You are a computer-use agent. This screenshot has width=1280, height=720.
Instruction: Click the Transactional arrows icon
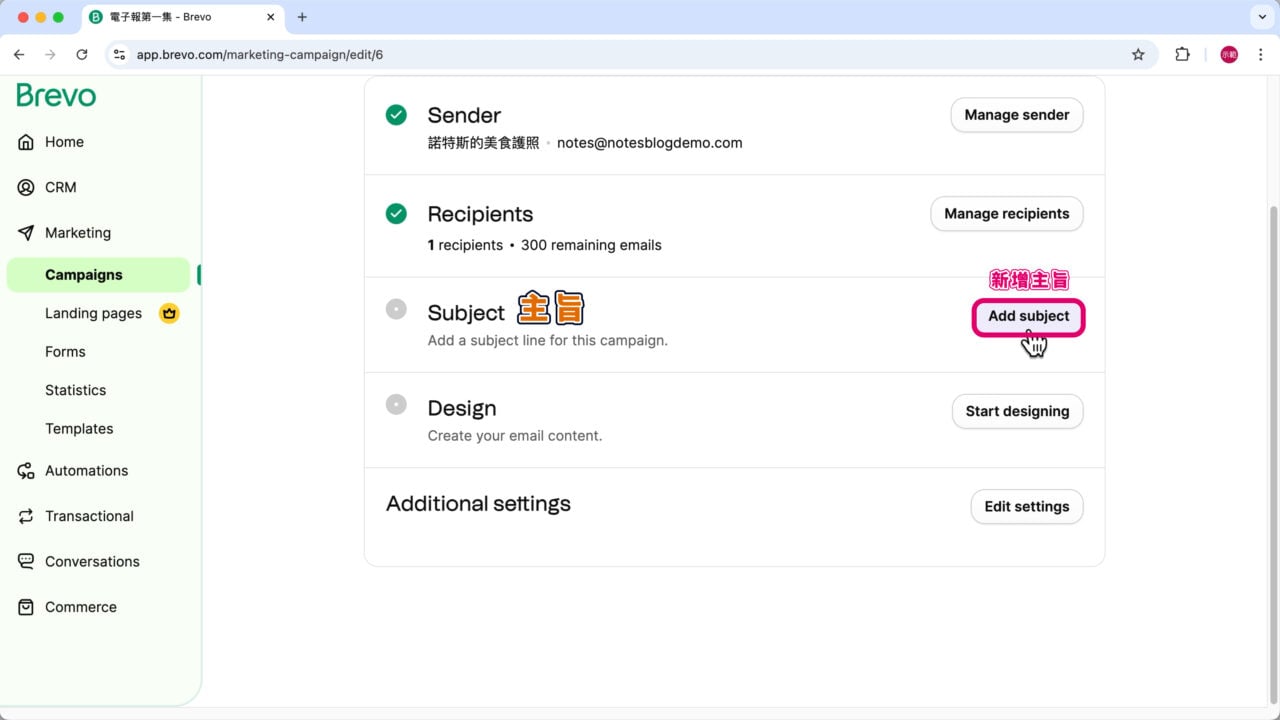26,516
